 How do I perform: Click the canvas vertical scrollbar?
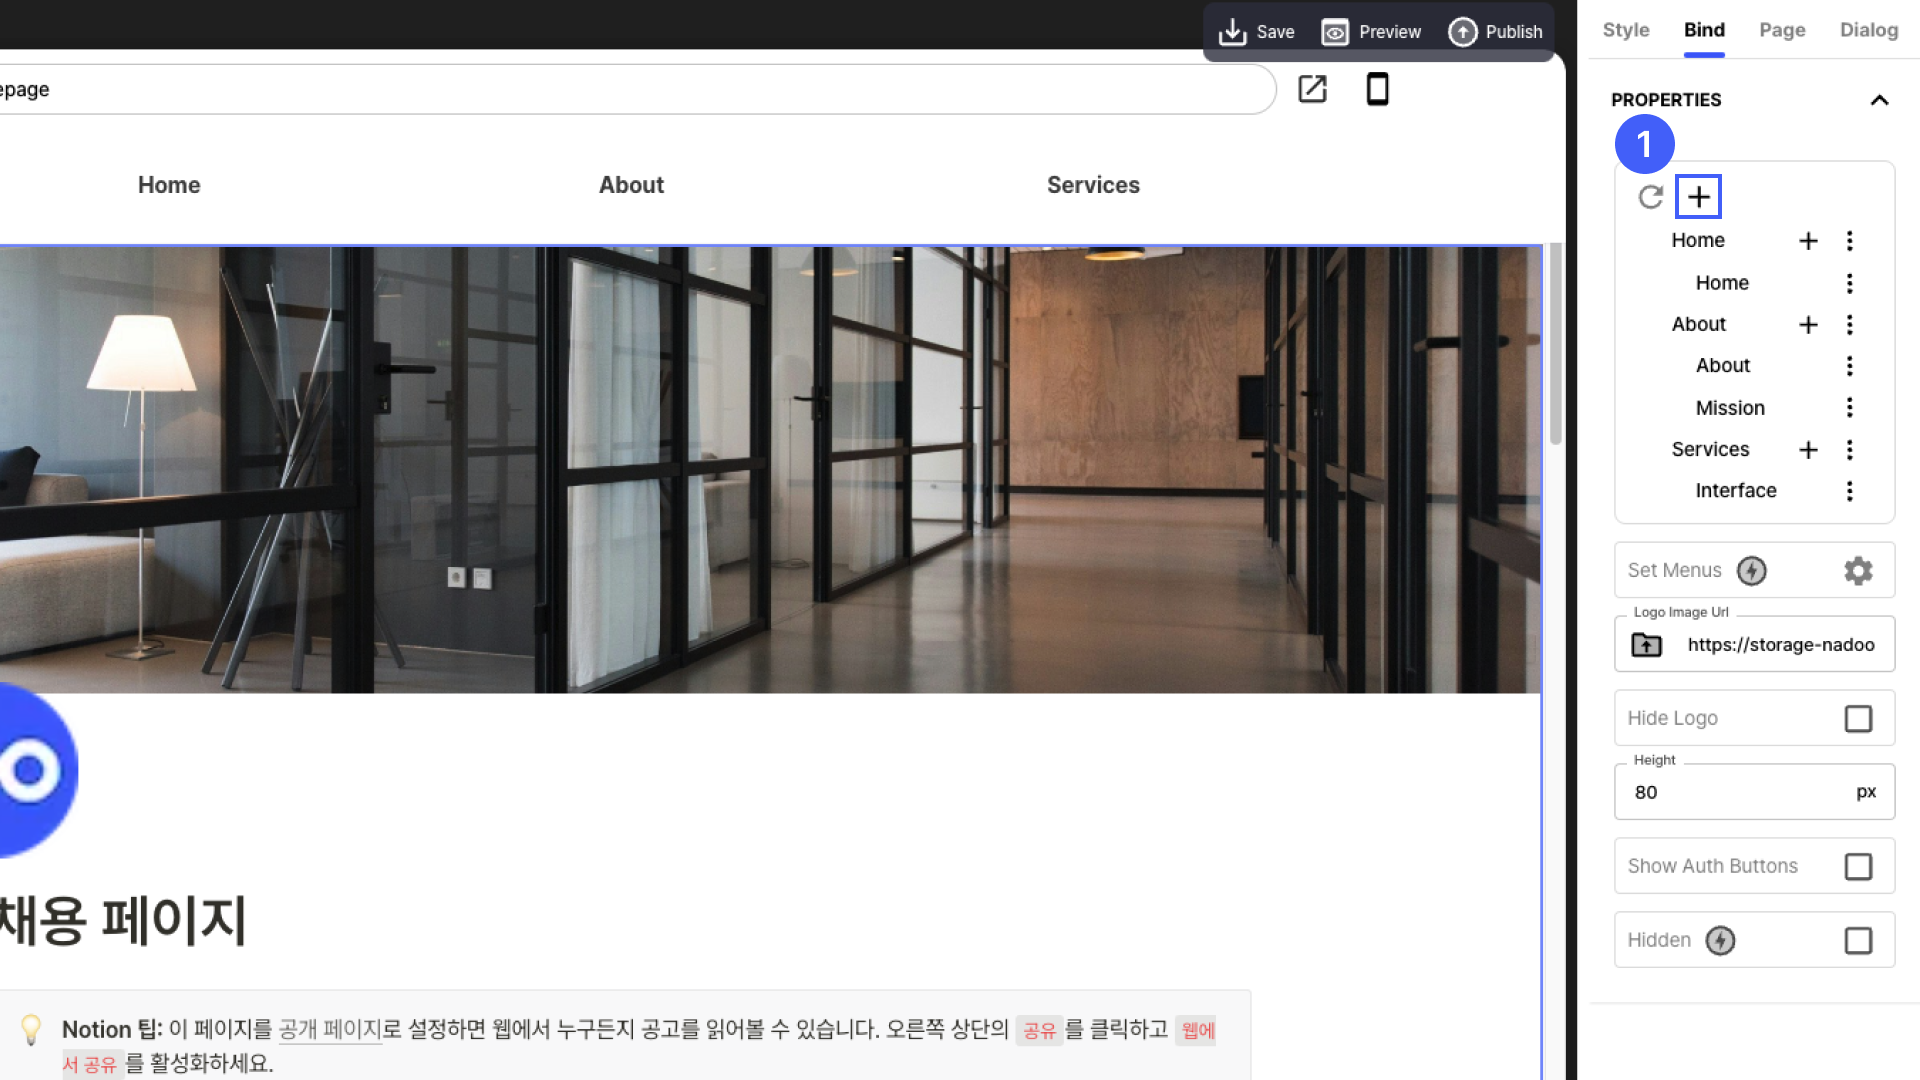1555,343
